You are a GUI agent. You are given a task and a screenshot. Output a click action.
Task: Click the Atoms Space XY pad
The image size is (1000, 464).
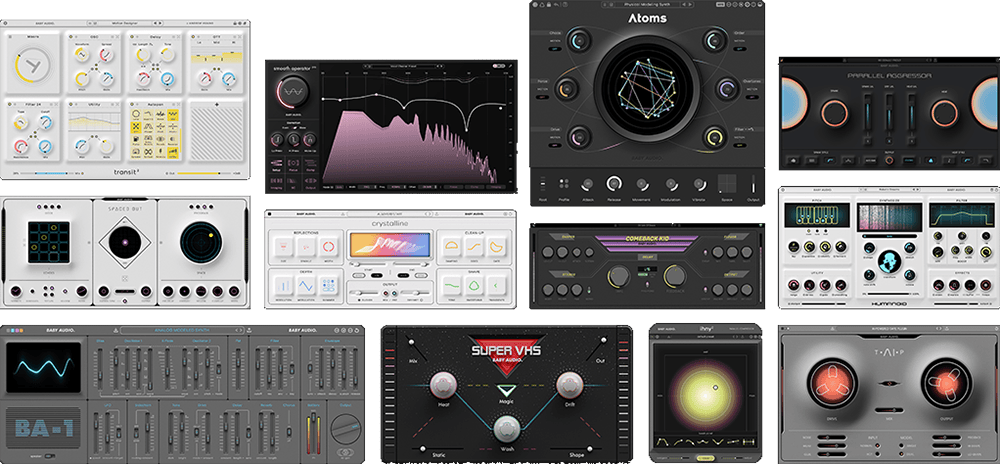point(729,184)
